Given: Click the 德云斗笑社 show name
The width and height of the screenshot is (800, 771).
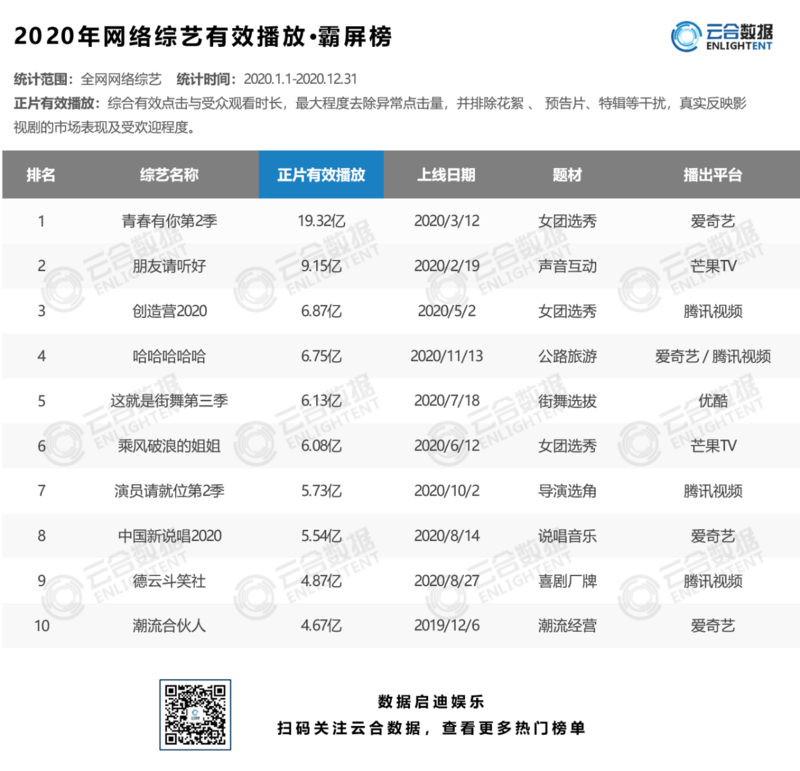Looking at the screenshot, I should tap(169, 581).
